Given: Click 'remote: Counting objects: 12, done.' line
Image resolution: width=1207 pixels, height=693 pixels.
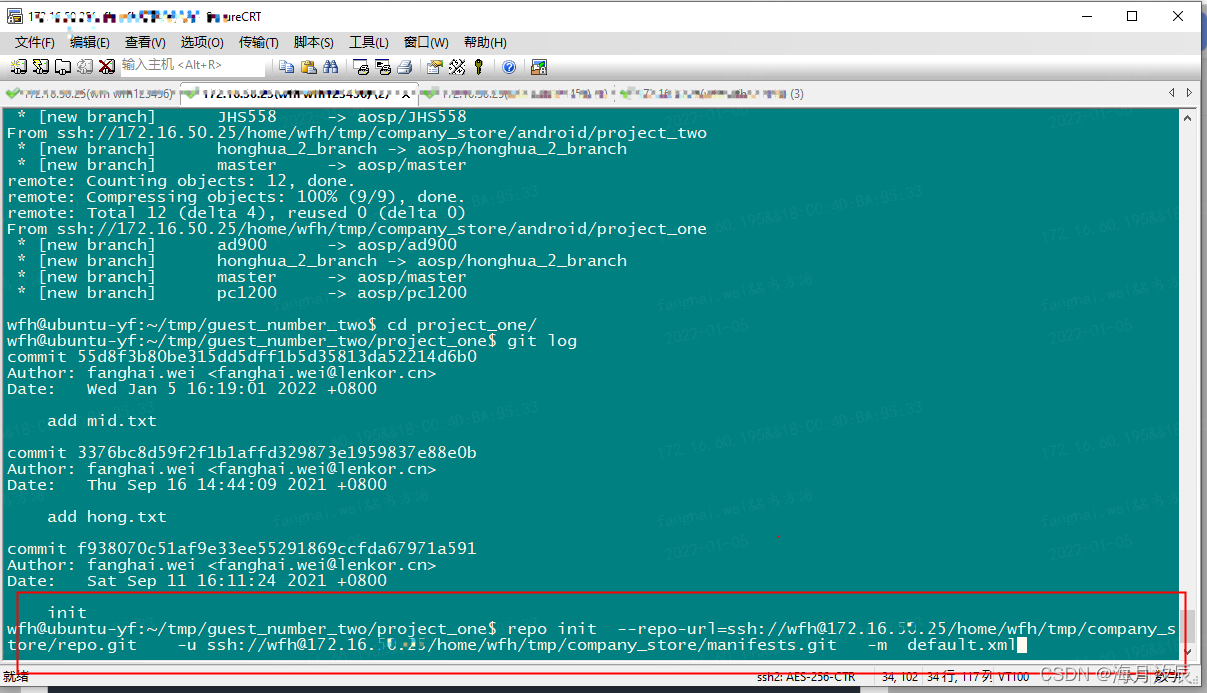Looking at the screenshot, I should click(182, 180).
